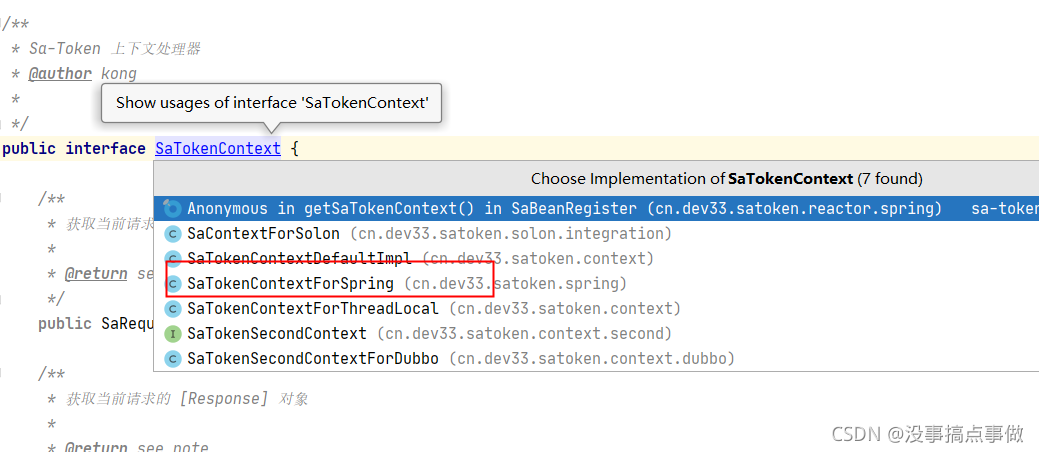Screen dimensions: 1039x452
Task: Click the Choose Implementation popup title bar
Action: [x=596, y=178]
